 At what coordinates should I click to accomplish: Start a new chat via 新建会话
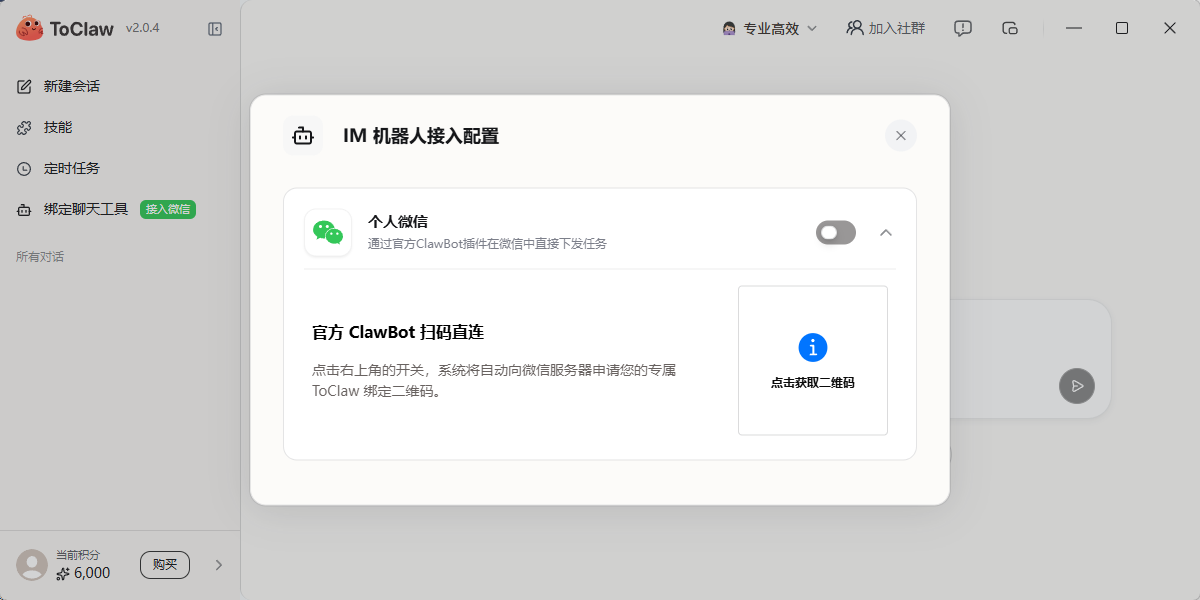71,86
